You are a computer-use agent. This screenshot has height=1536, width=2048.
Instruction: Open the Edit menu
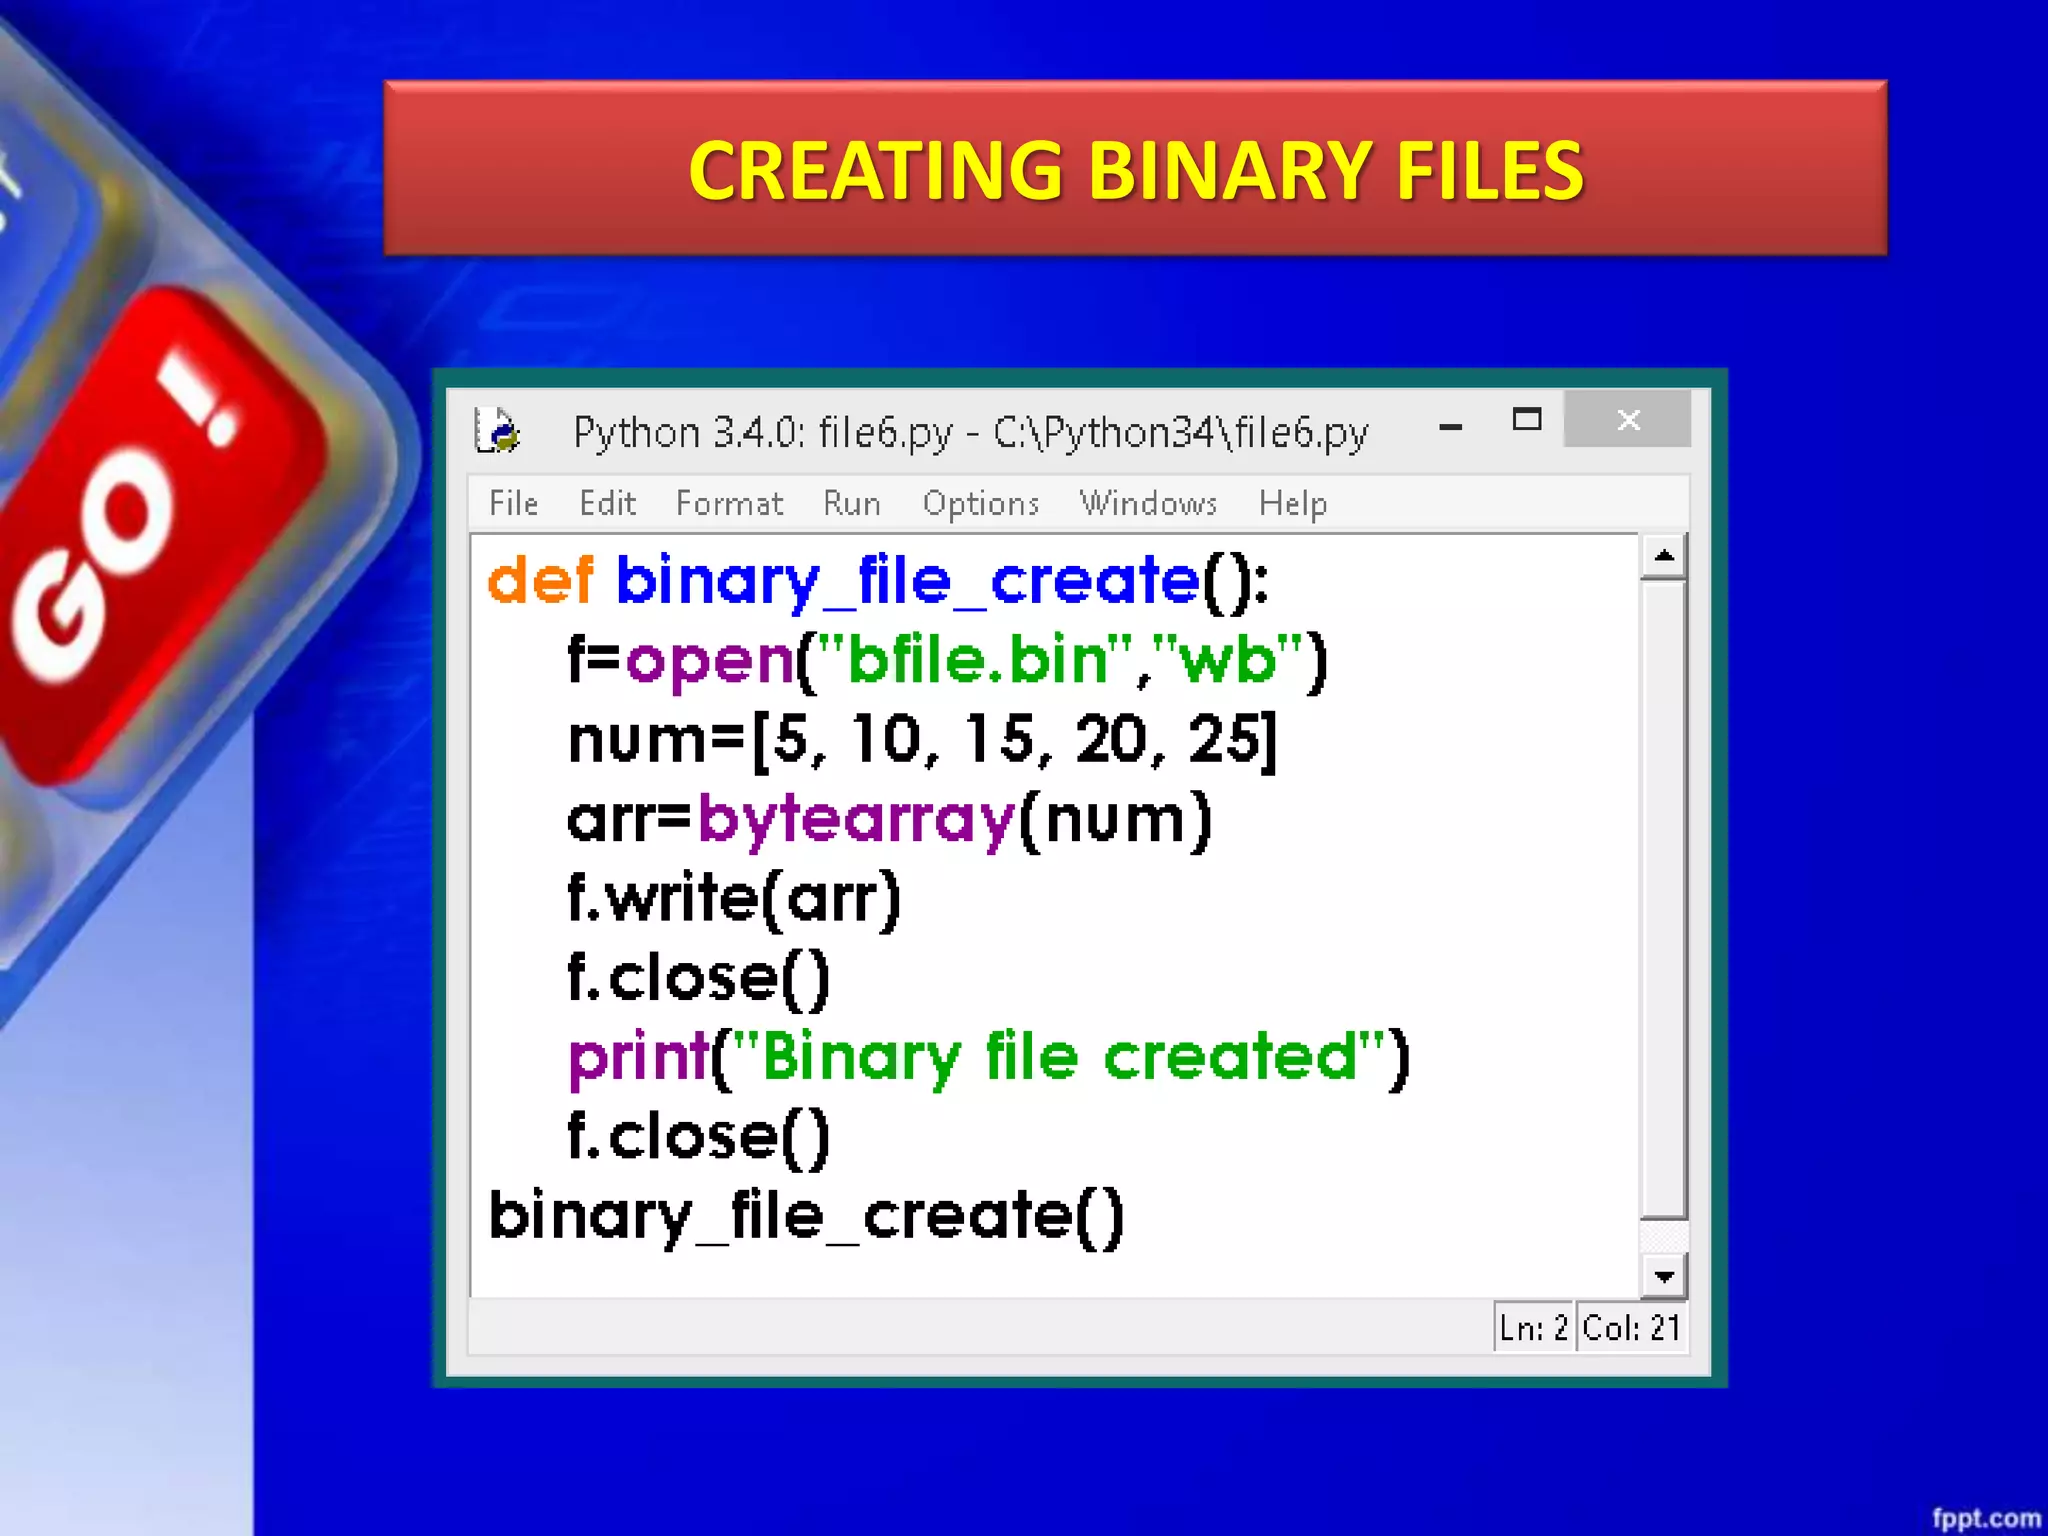click(x=607, y=502)
